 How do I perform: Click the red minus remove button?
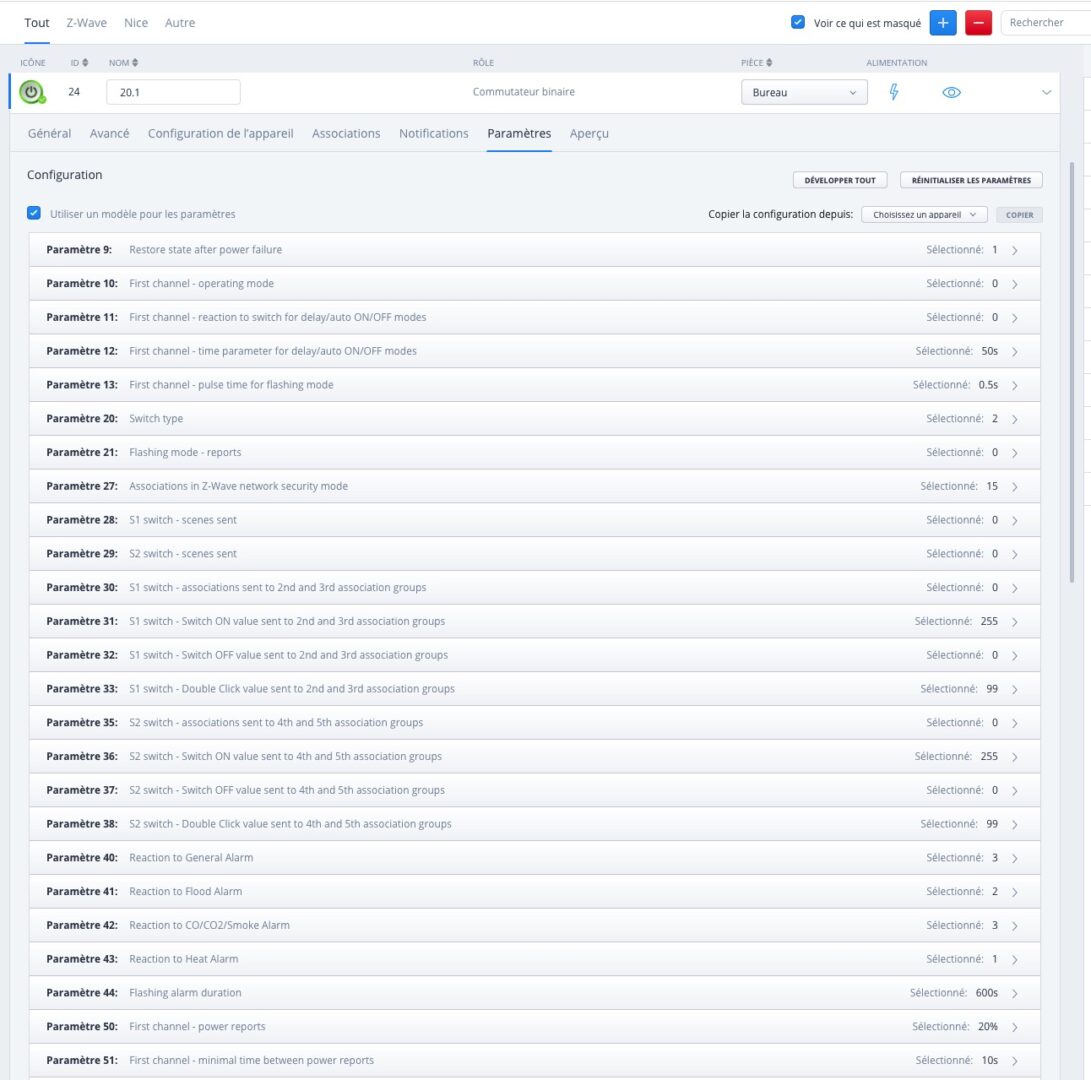(x=978, y=23)
